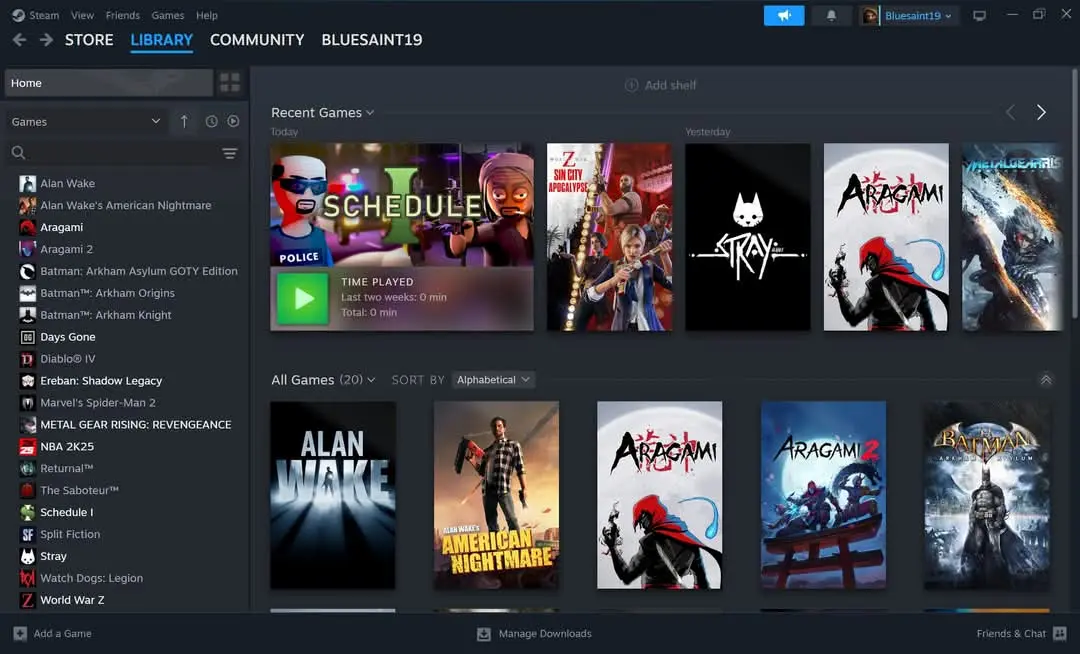This screenshot has height=654, width=1080.
Task: Click the Steam logo menu icon
Action: 19,15
